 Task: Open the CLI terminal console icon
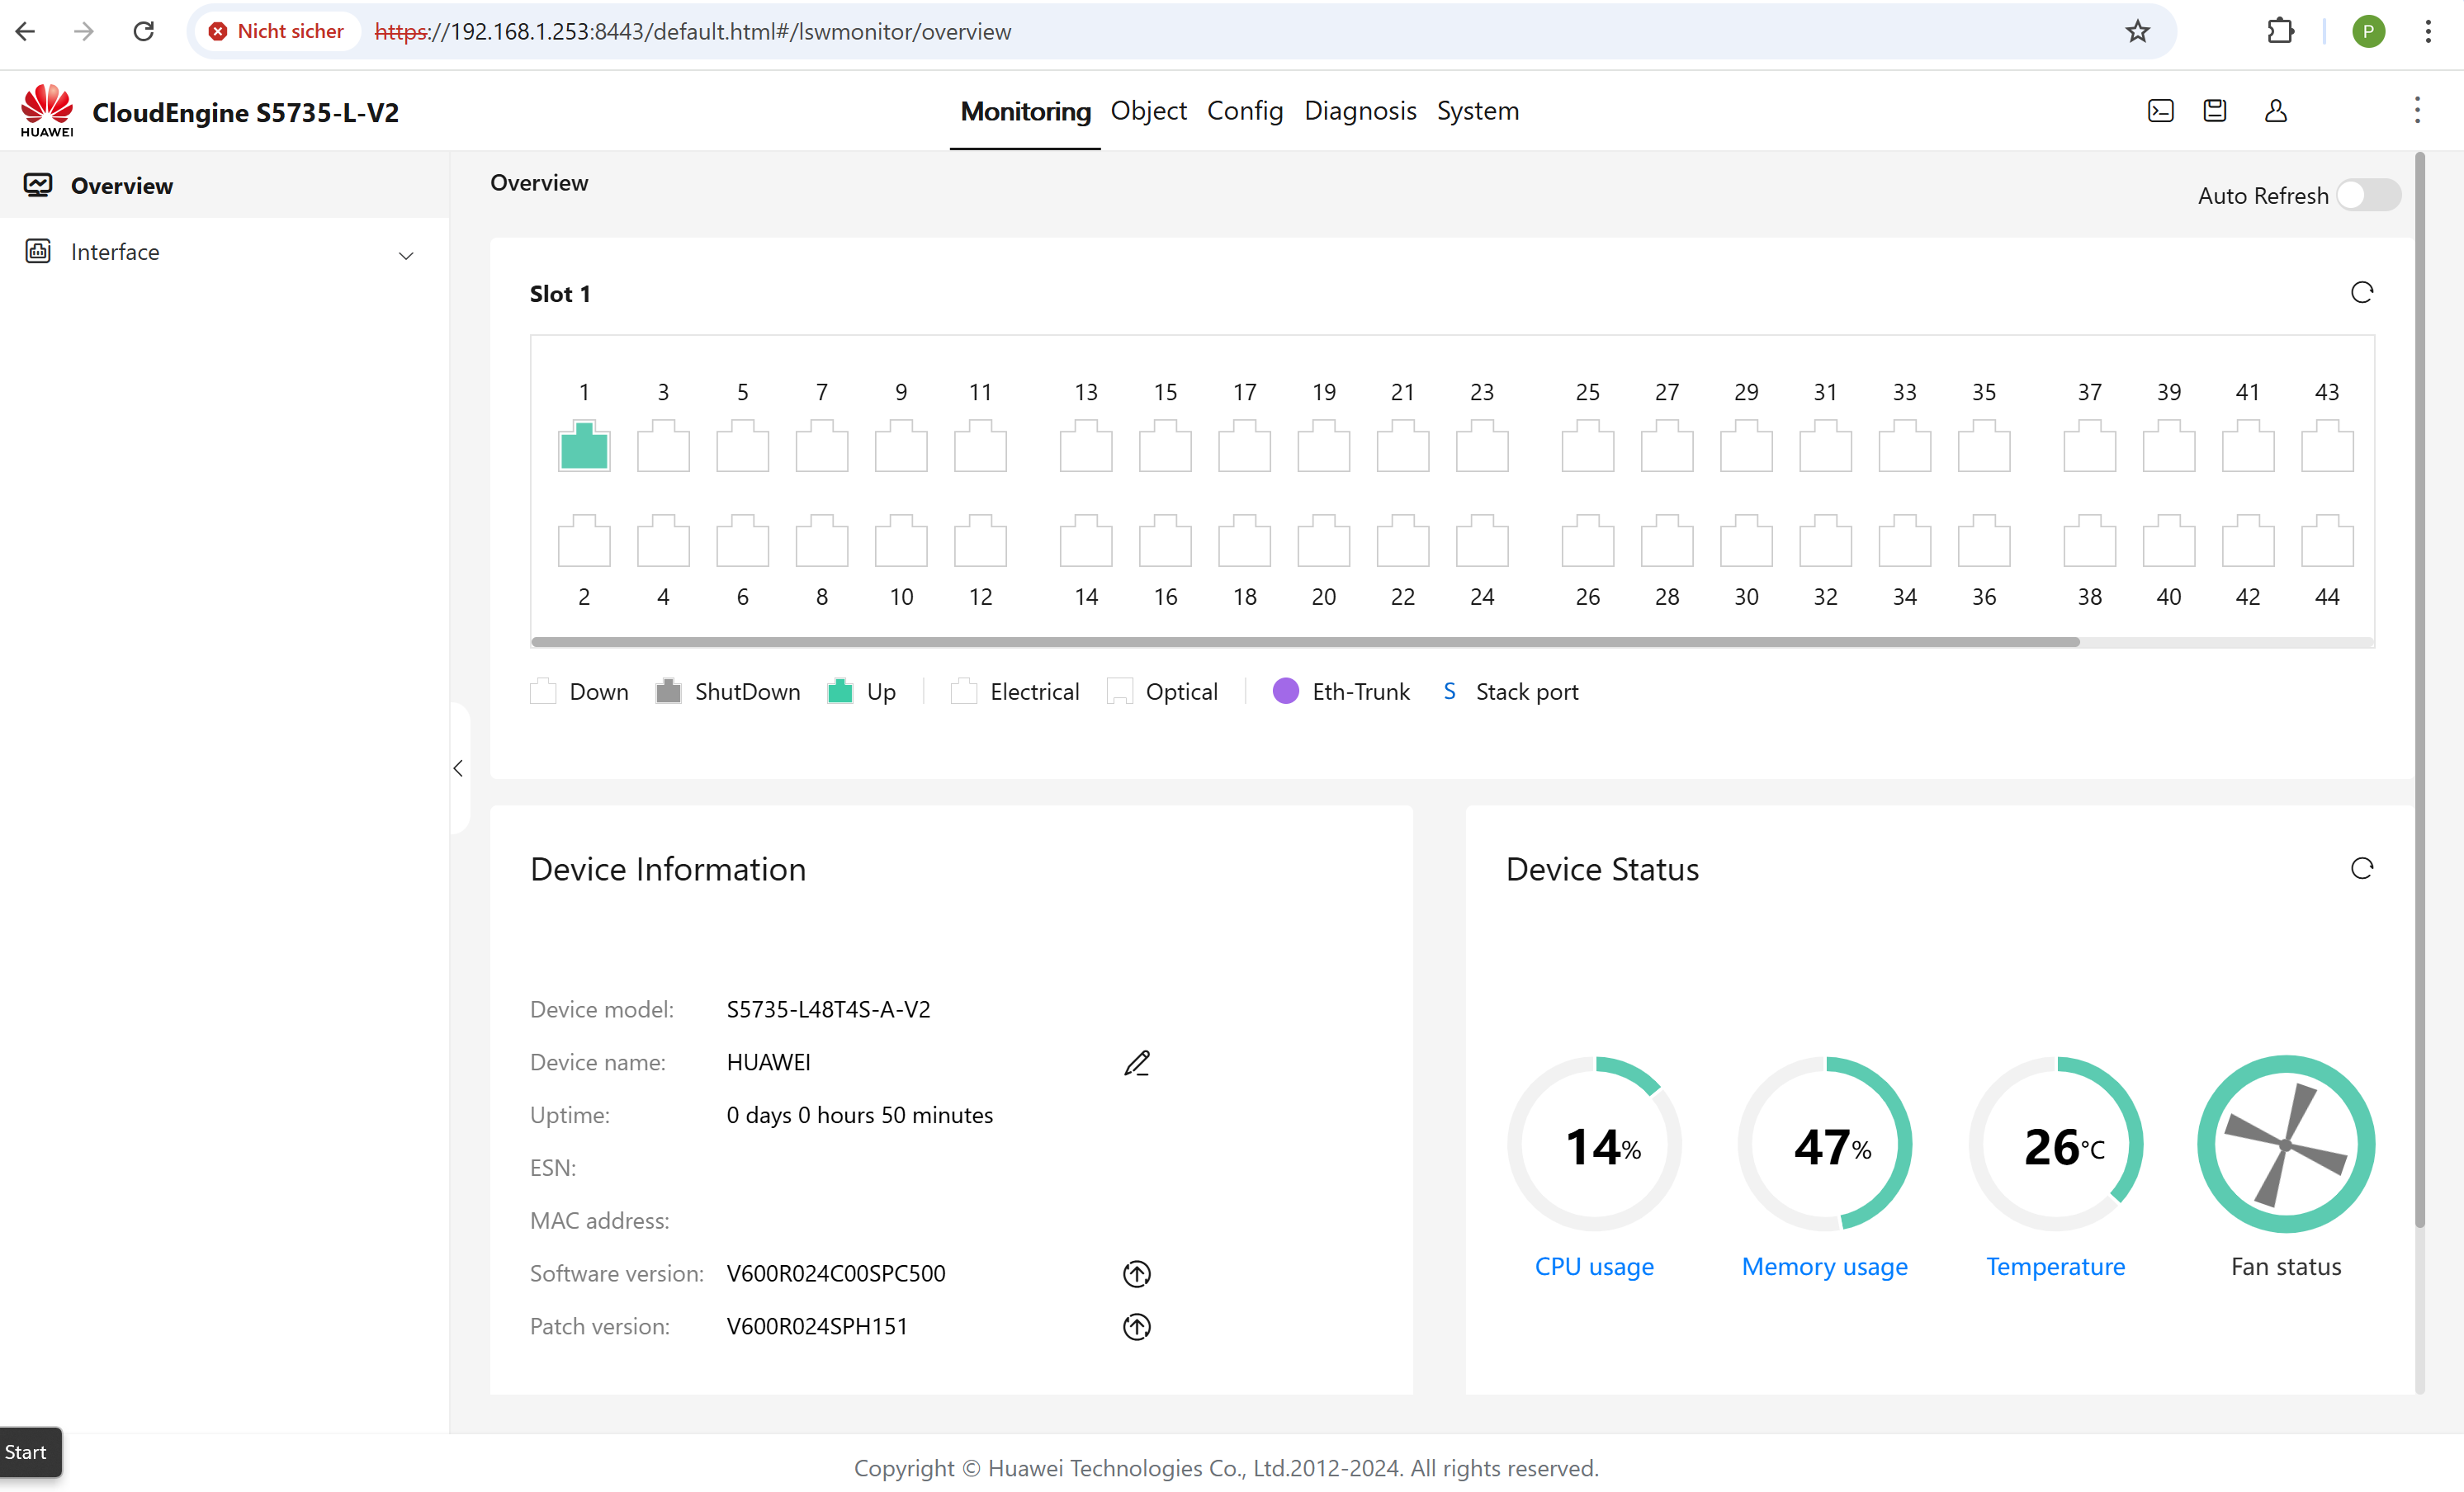point(2160,110)
